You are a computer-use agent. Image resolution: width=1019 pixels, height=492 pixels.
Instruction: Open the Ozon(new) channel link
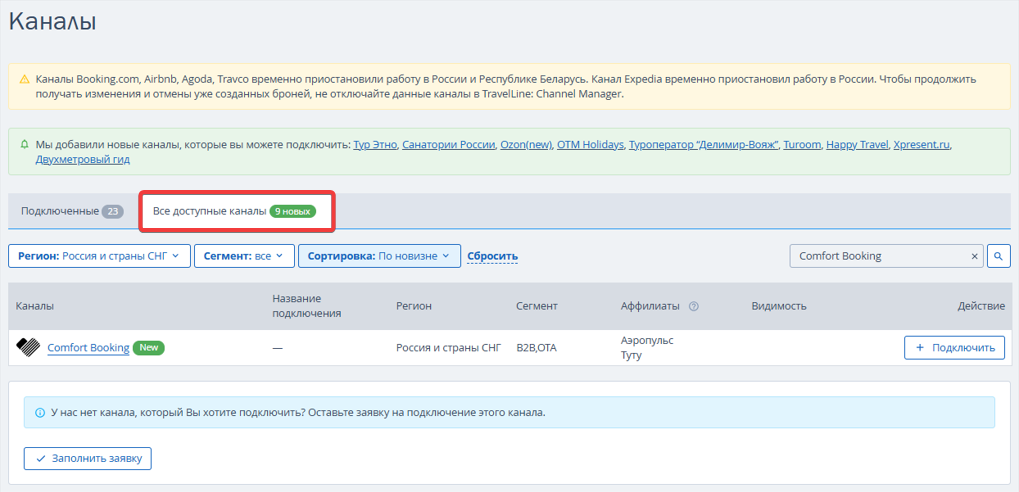pos(526,144)
